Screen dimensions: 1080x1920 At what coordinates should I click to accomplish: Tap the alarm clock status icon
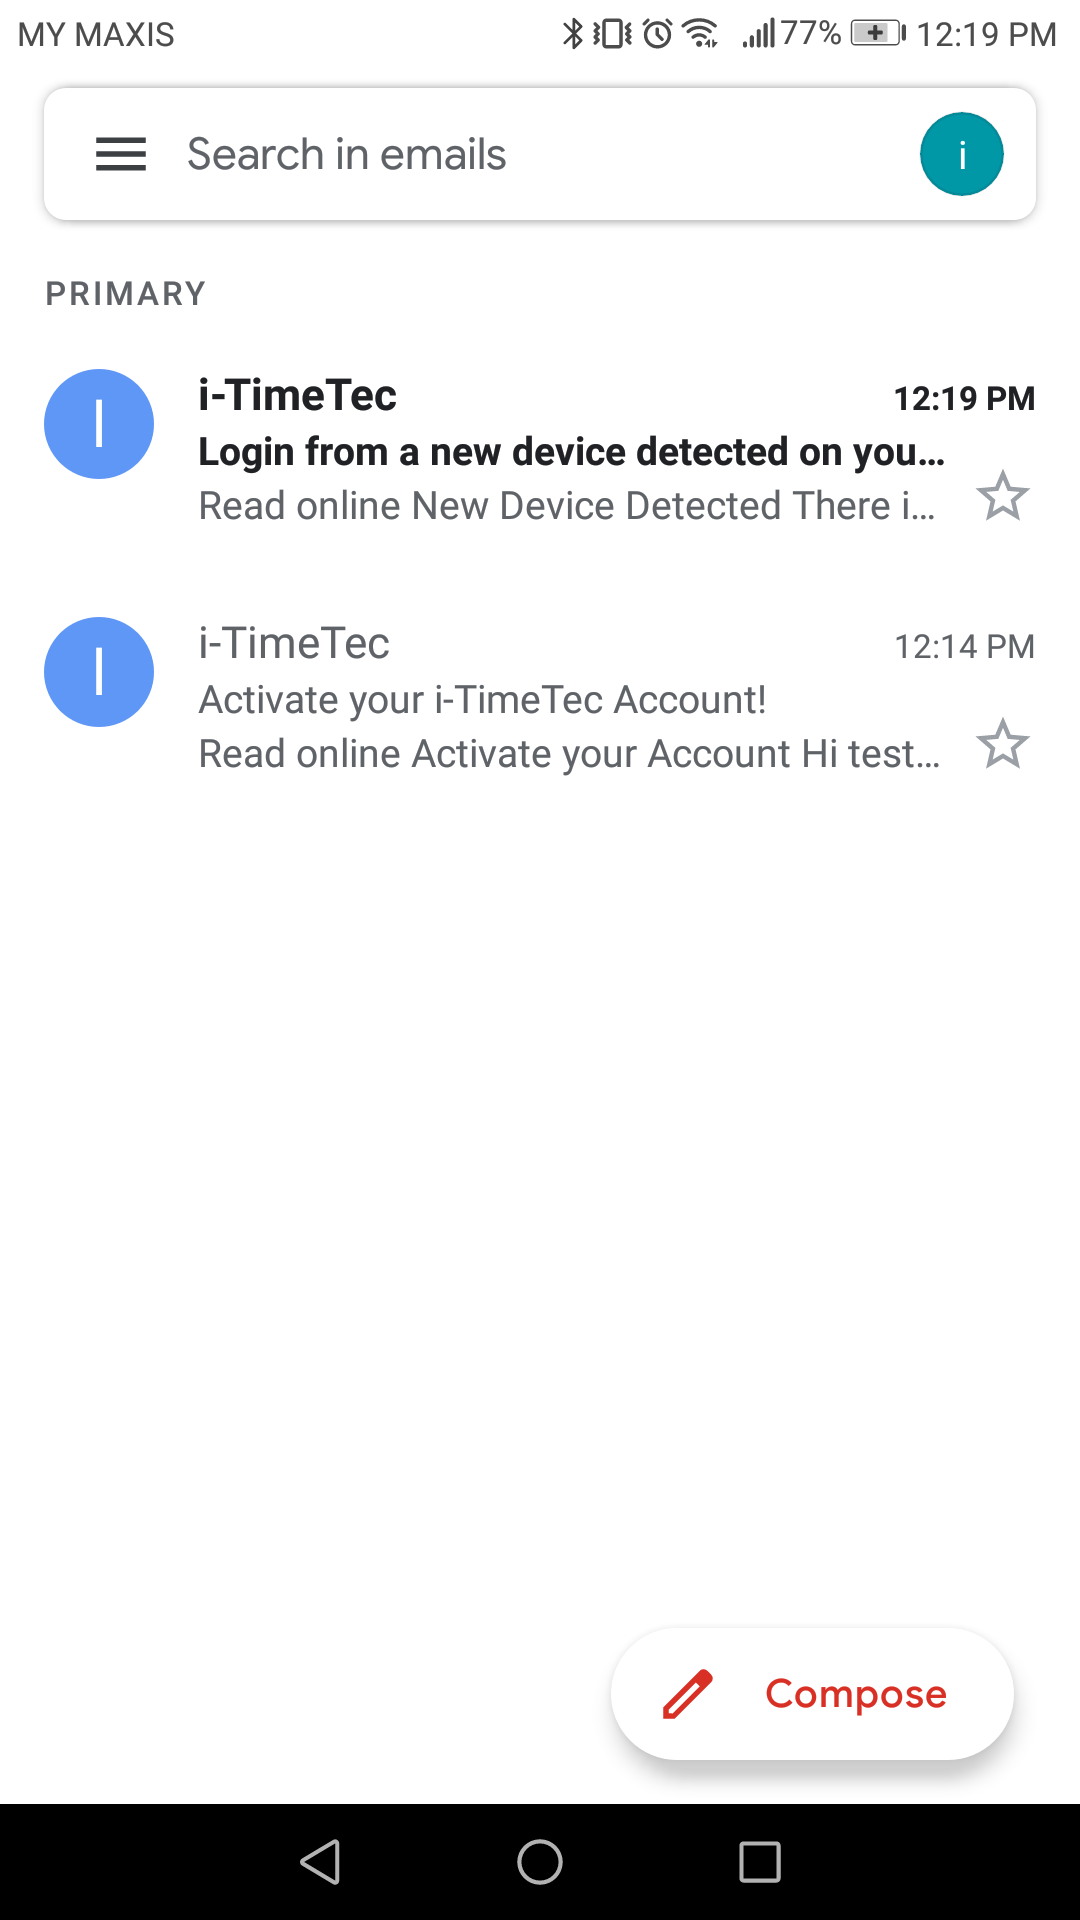[x=657, y=34]
